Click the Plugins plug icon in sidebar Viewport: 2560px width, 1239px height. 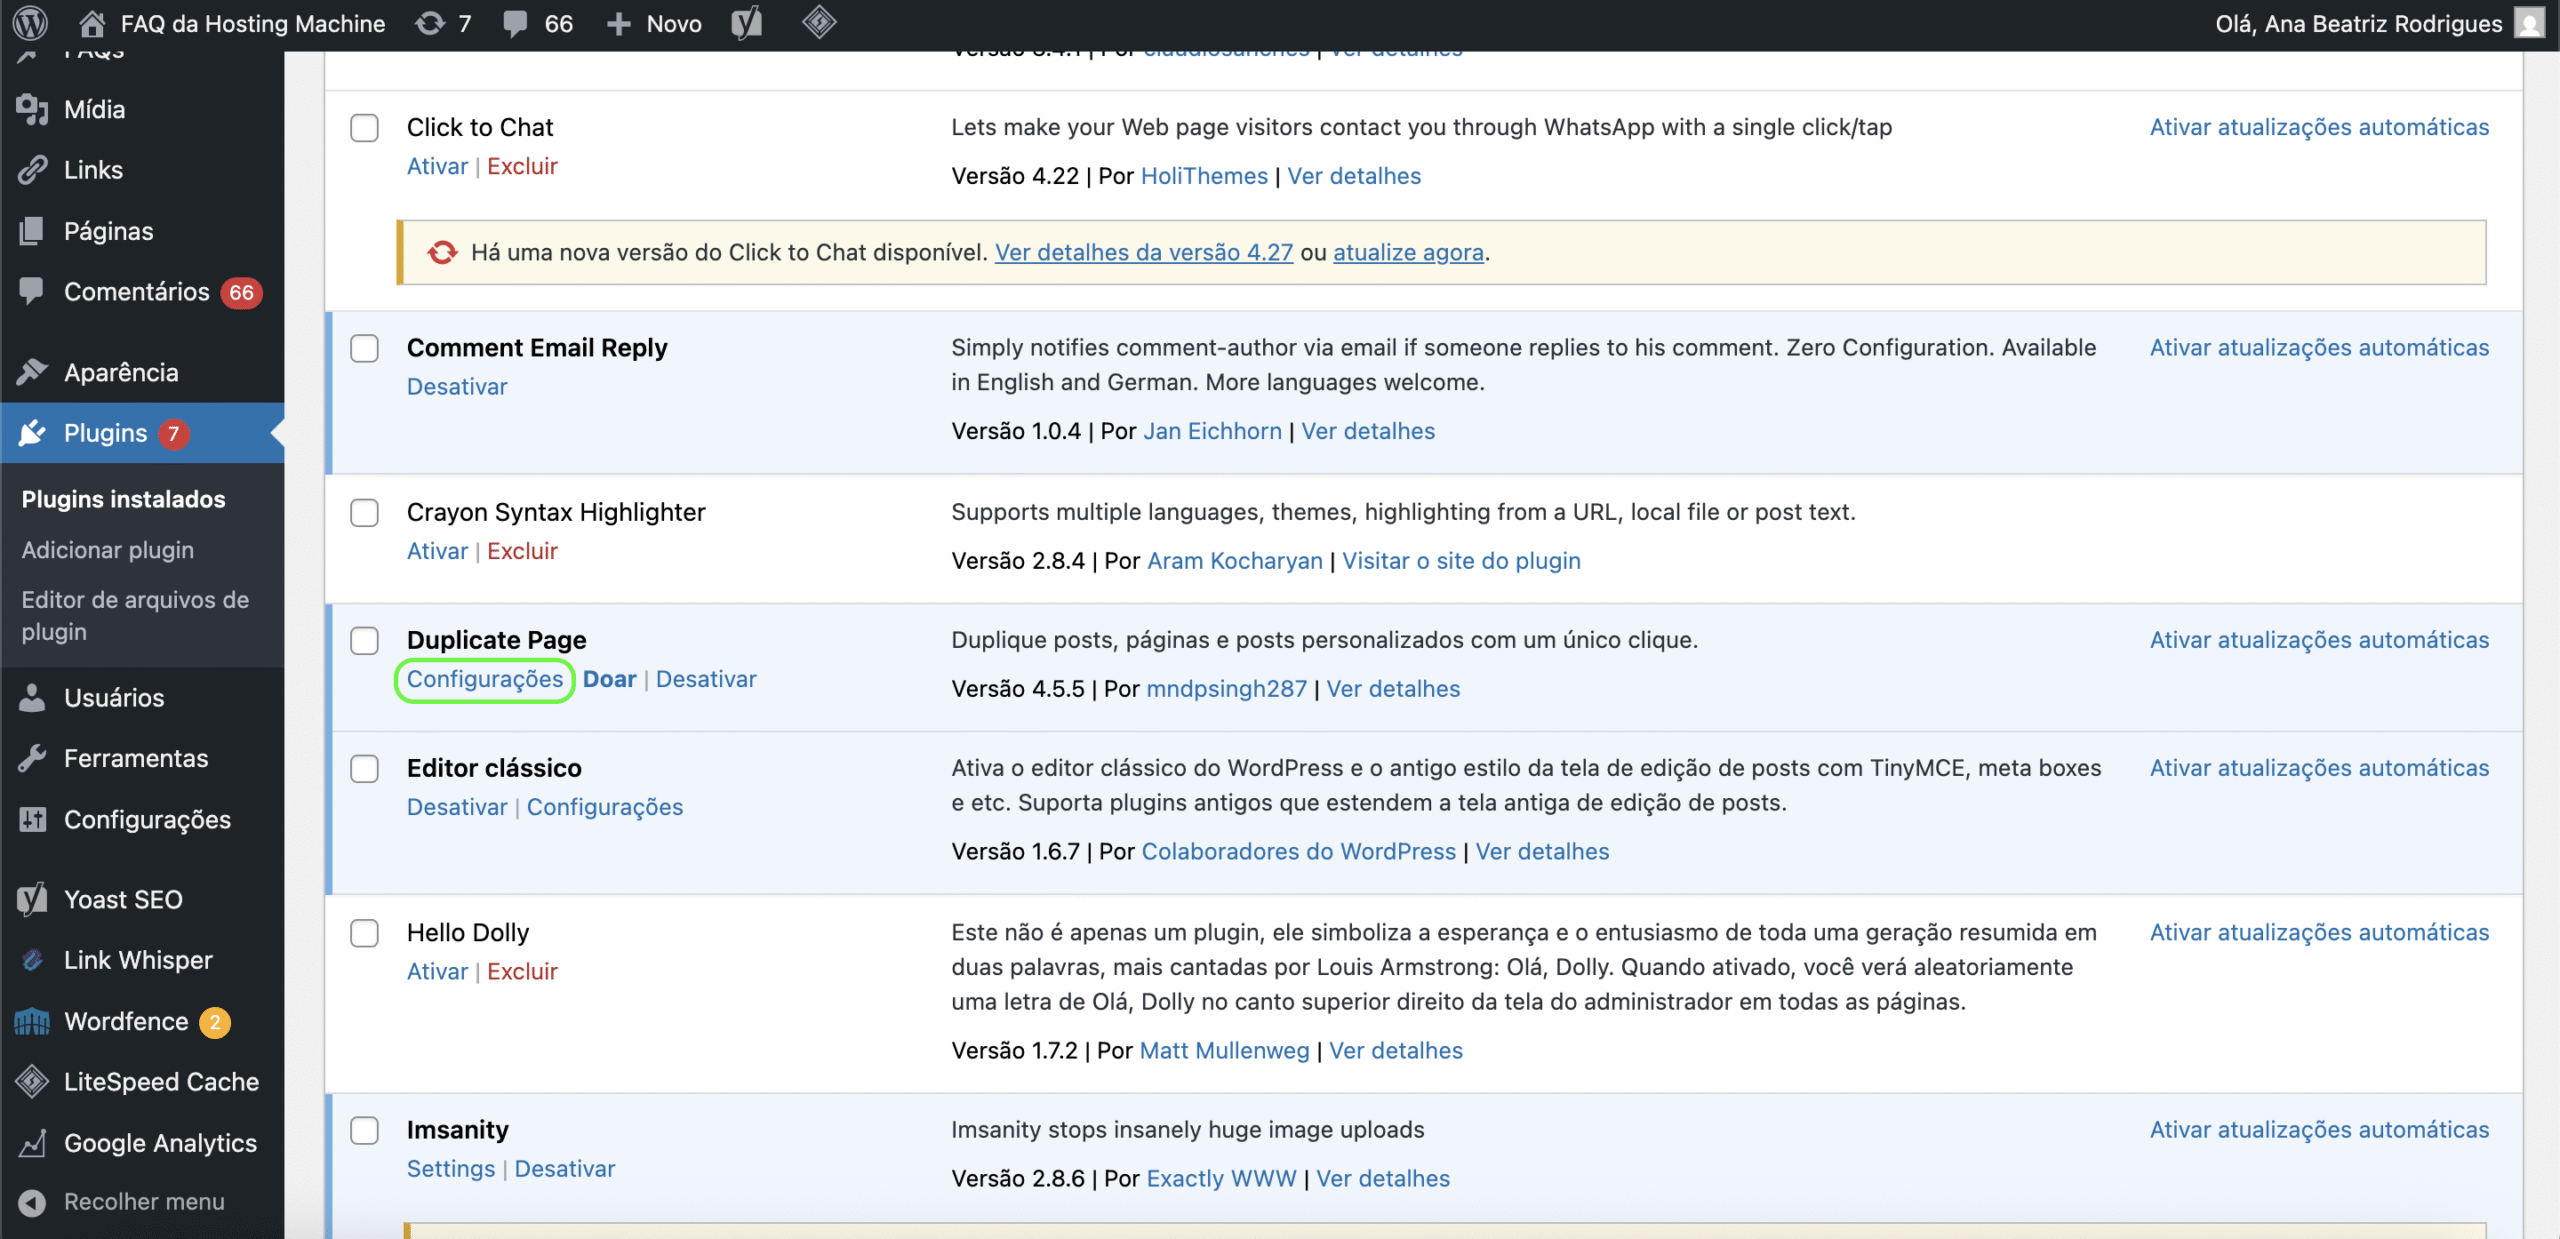pyautogui.click(x=32, y=433)
